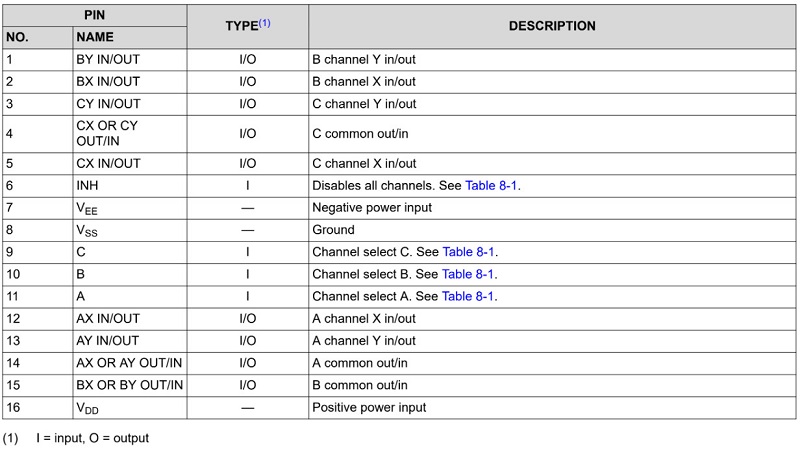Click the 'I = input, O = output' footnote
This screenshot has height=451, width=800.
tap(92, 438)
